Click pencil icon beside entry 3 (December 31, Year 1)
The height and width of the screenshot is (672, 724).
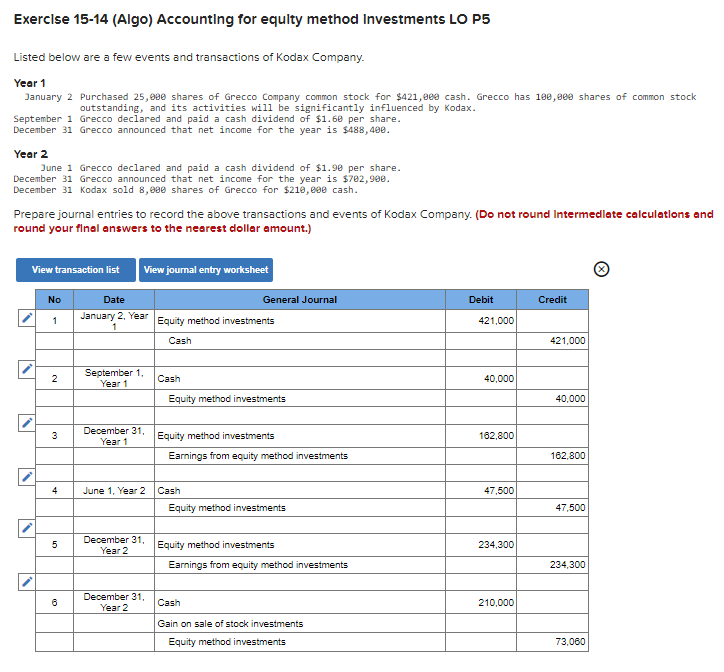pyautogui.click(x=27, y=423)
